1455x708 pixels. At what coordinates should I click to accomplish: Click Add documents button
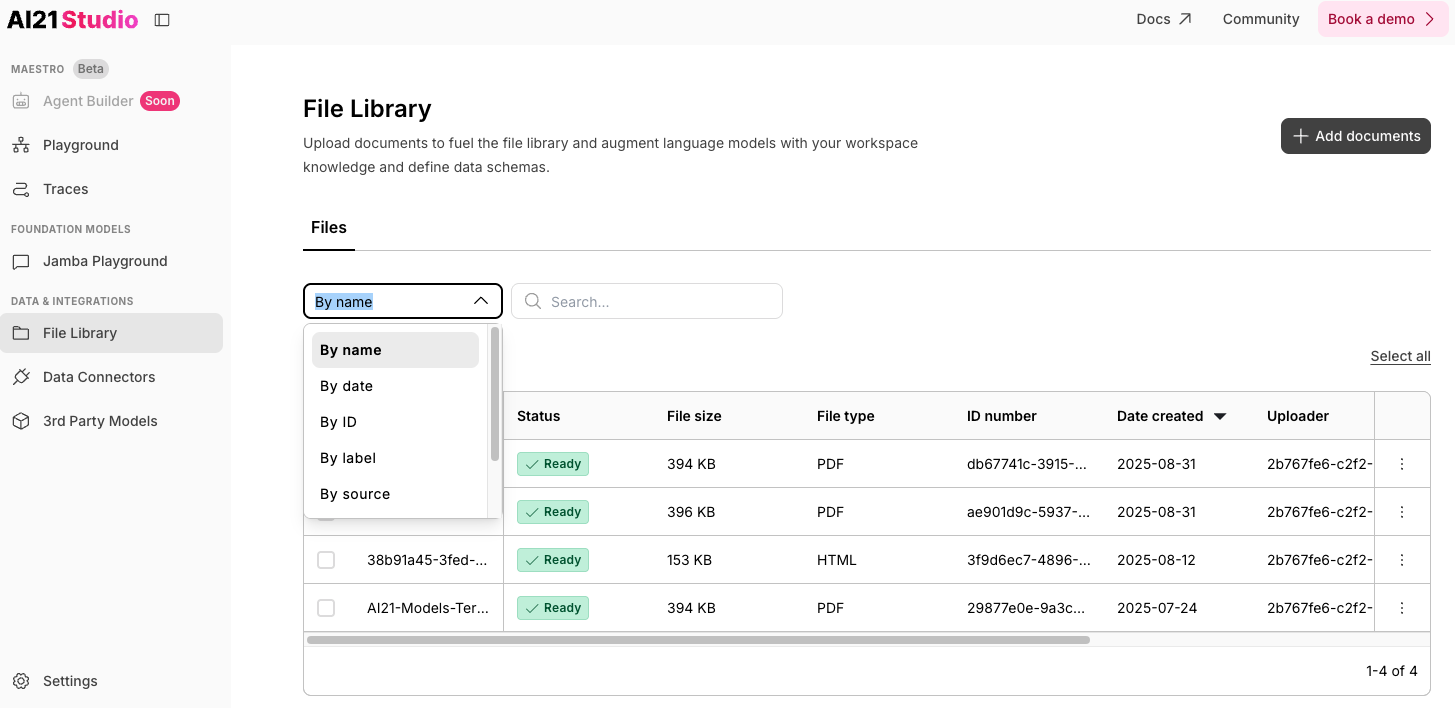click(x=1355, y=136)
